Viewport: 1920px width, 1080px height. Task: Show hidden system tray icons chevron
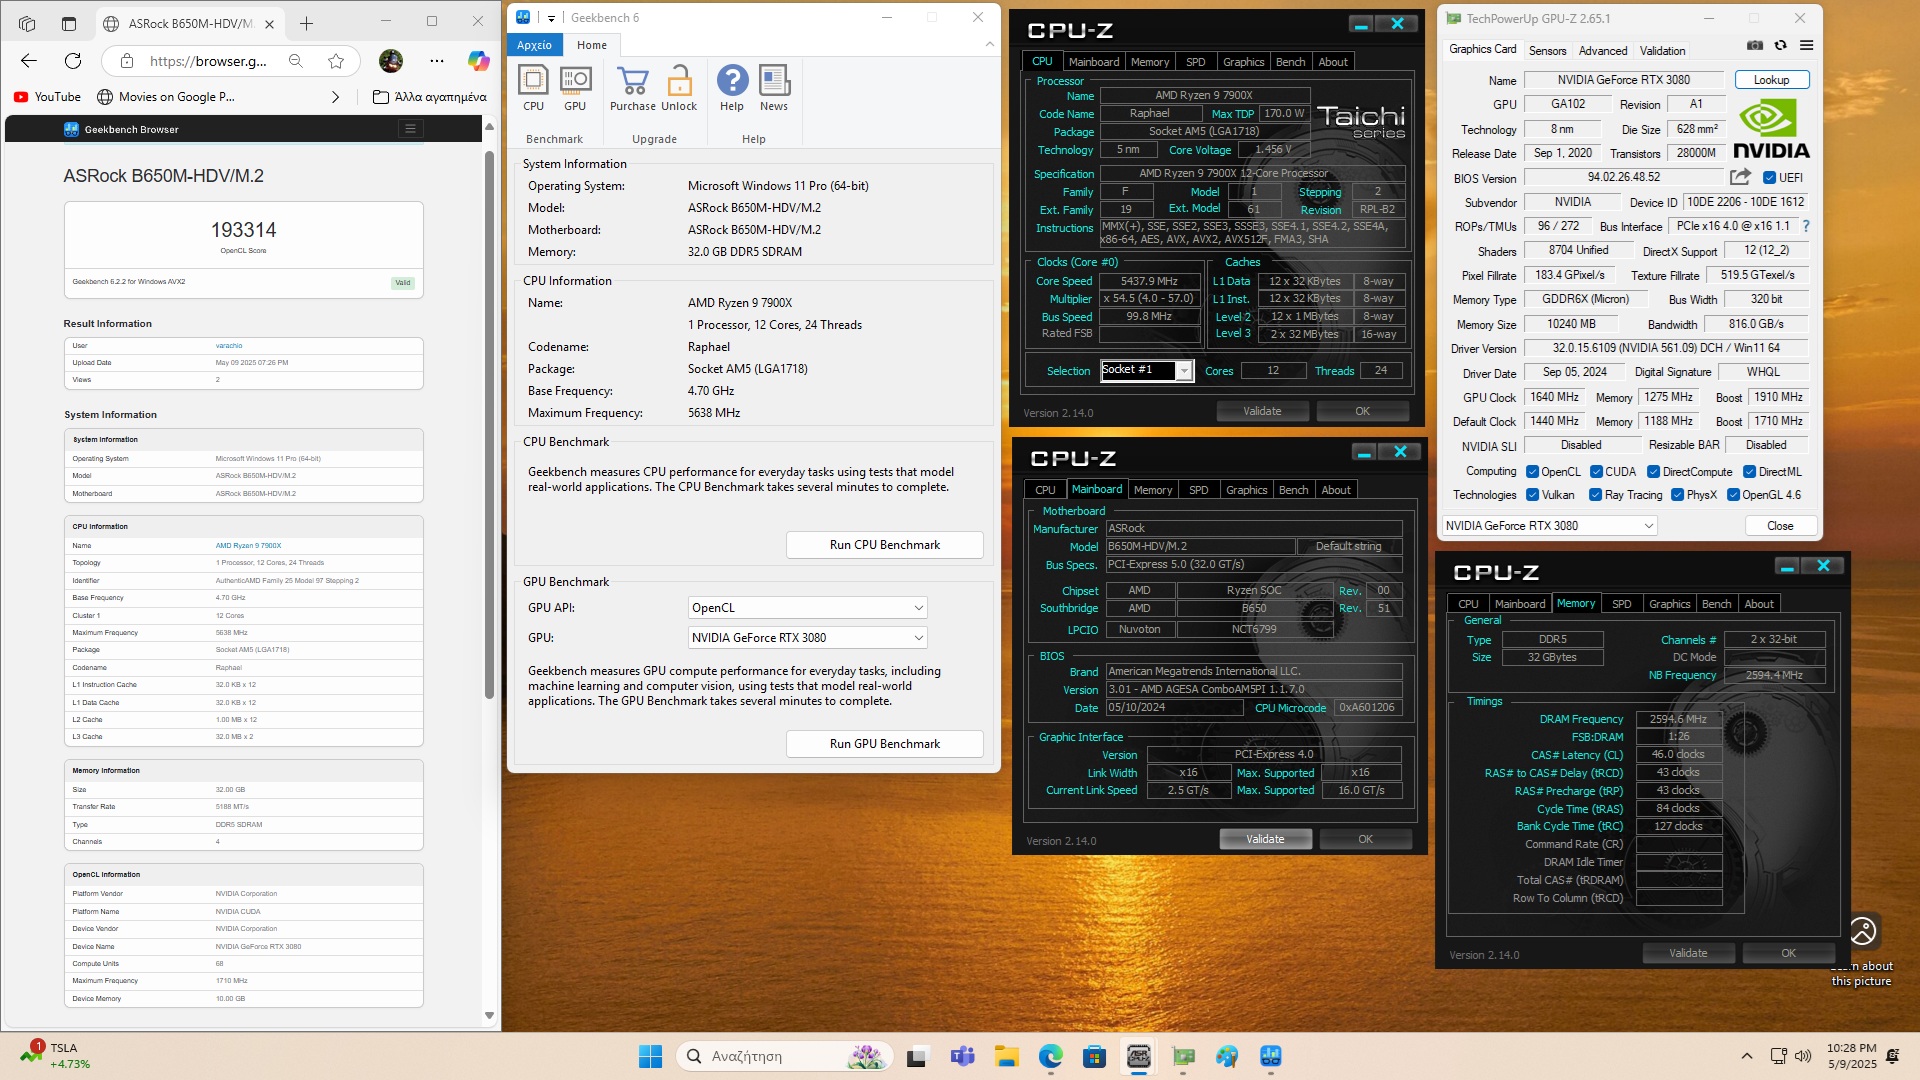click(x=1746, y=1056)
